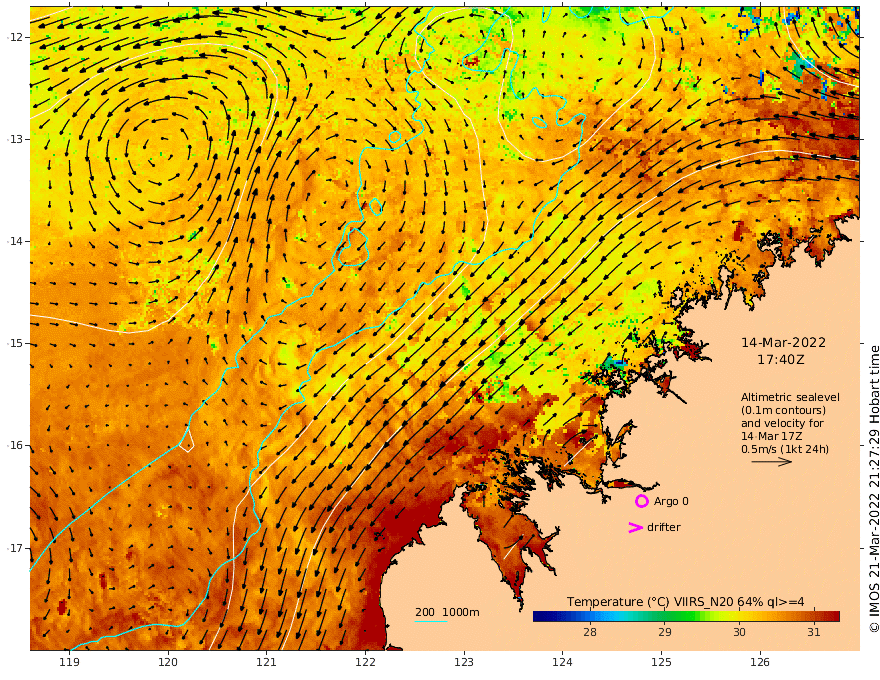The width and height of the screenshot is (880, 680).
Task: Click the Temperature VIIRS_N20 color bar title
Action: [685, 601]
